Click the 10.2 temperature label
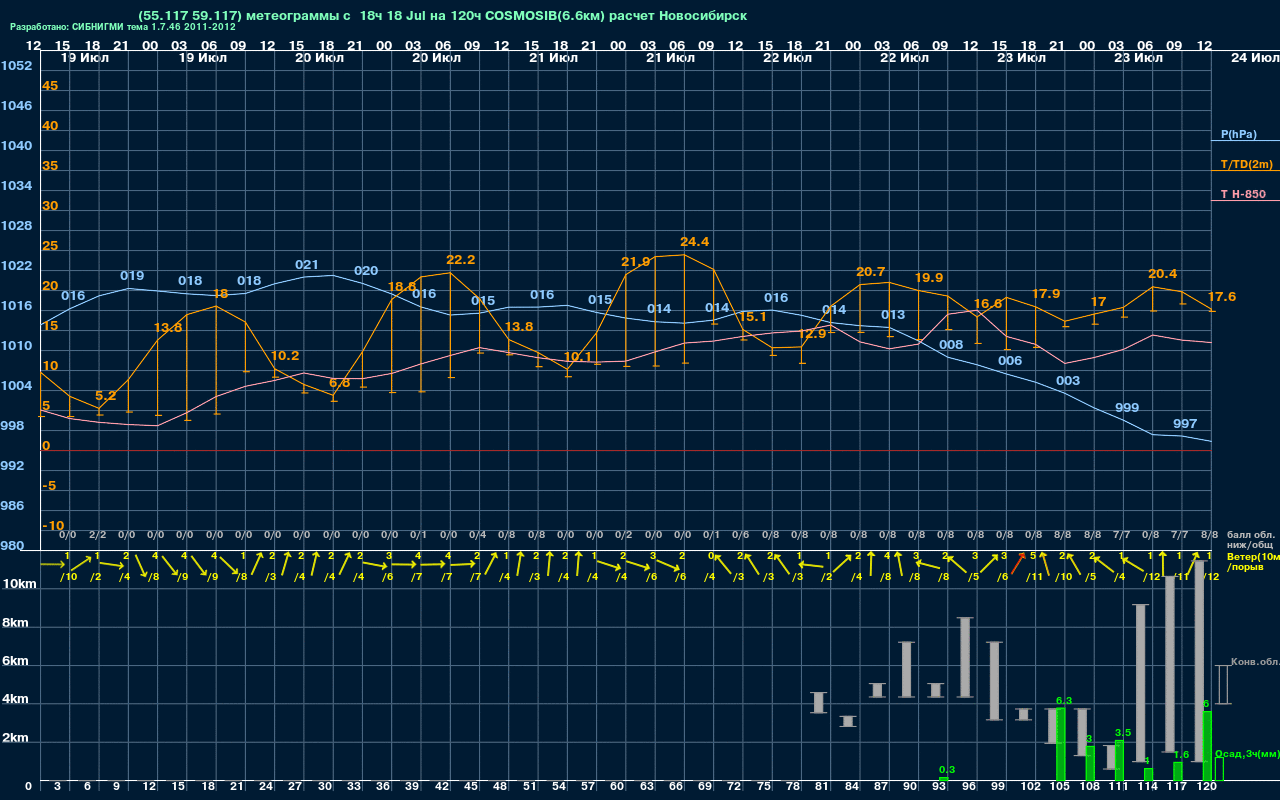 point(285,356)
